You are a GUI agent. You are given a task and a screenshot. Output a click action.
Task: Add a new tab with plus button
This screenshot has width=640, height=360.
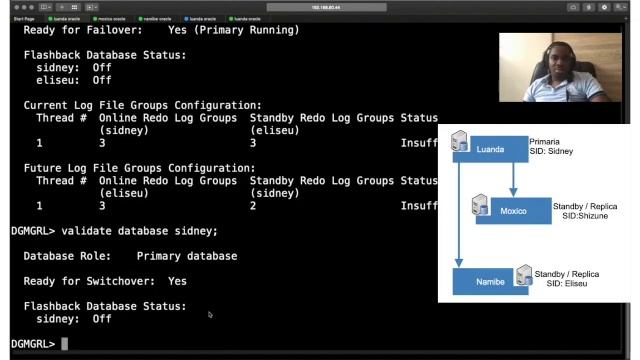pyautogui.click(x=626, y=18)
